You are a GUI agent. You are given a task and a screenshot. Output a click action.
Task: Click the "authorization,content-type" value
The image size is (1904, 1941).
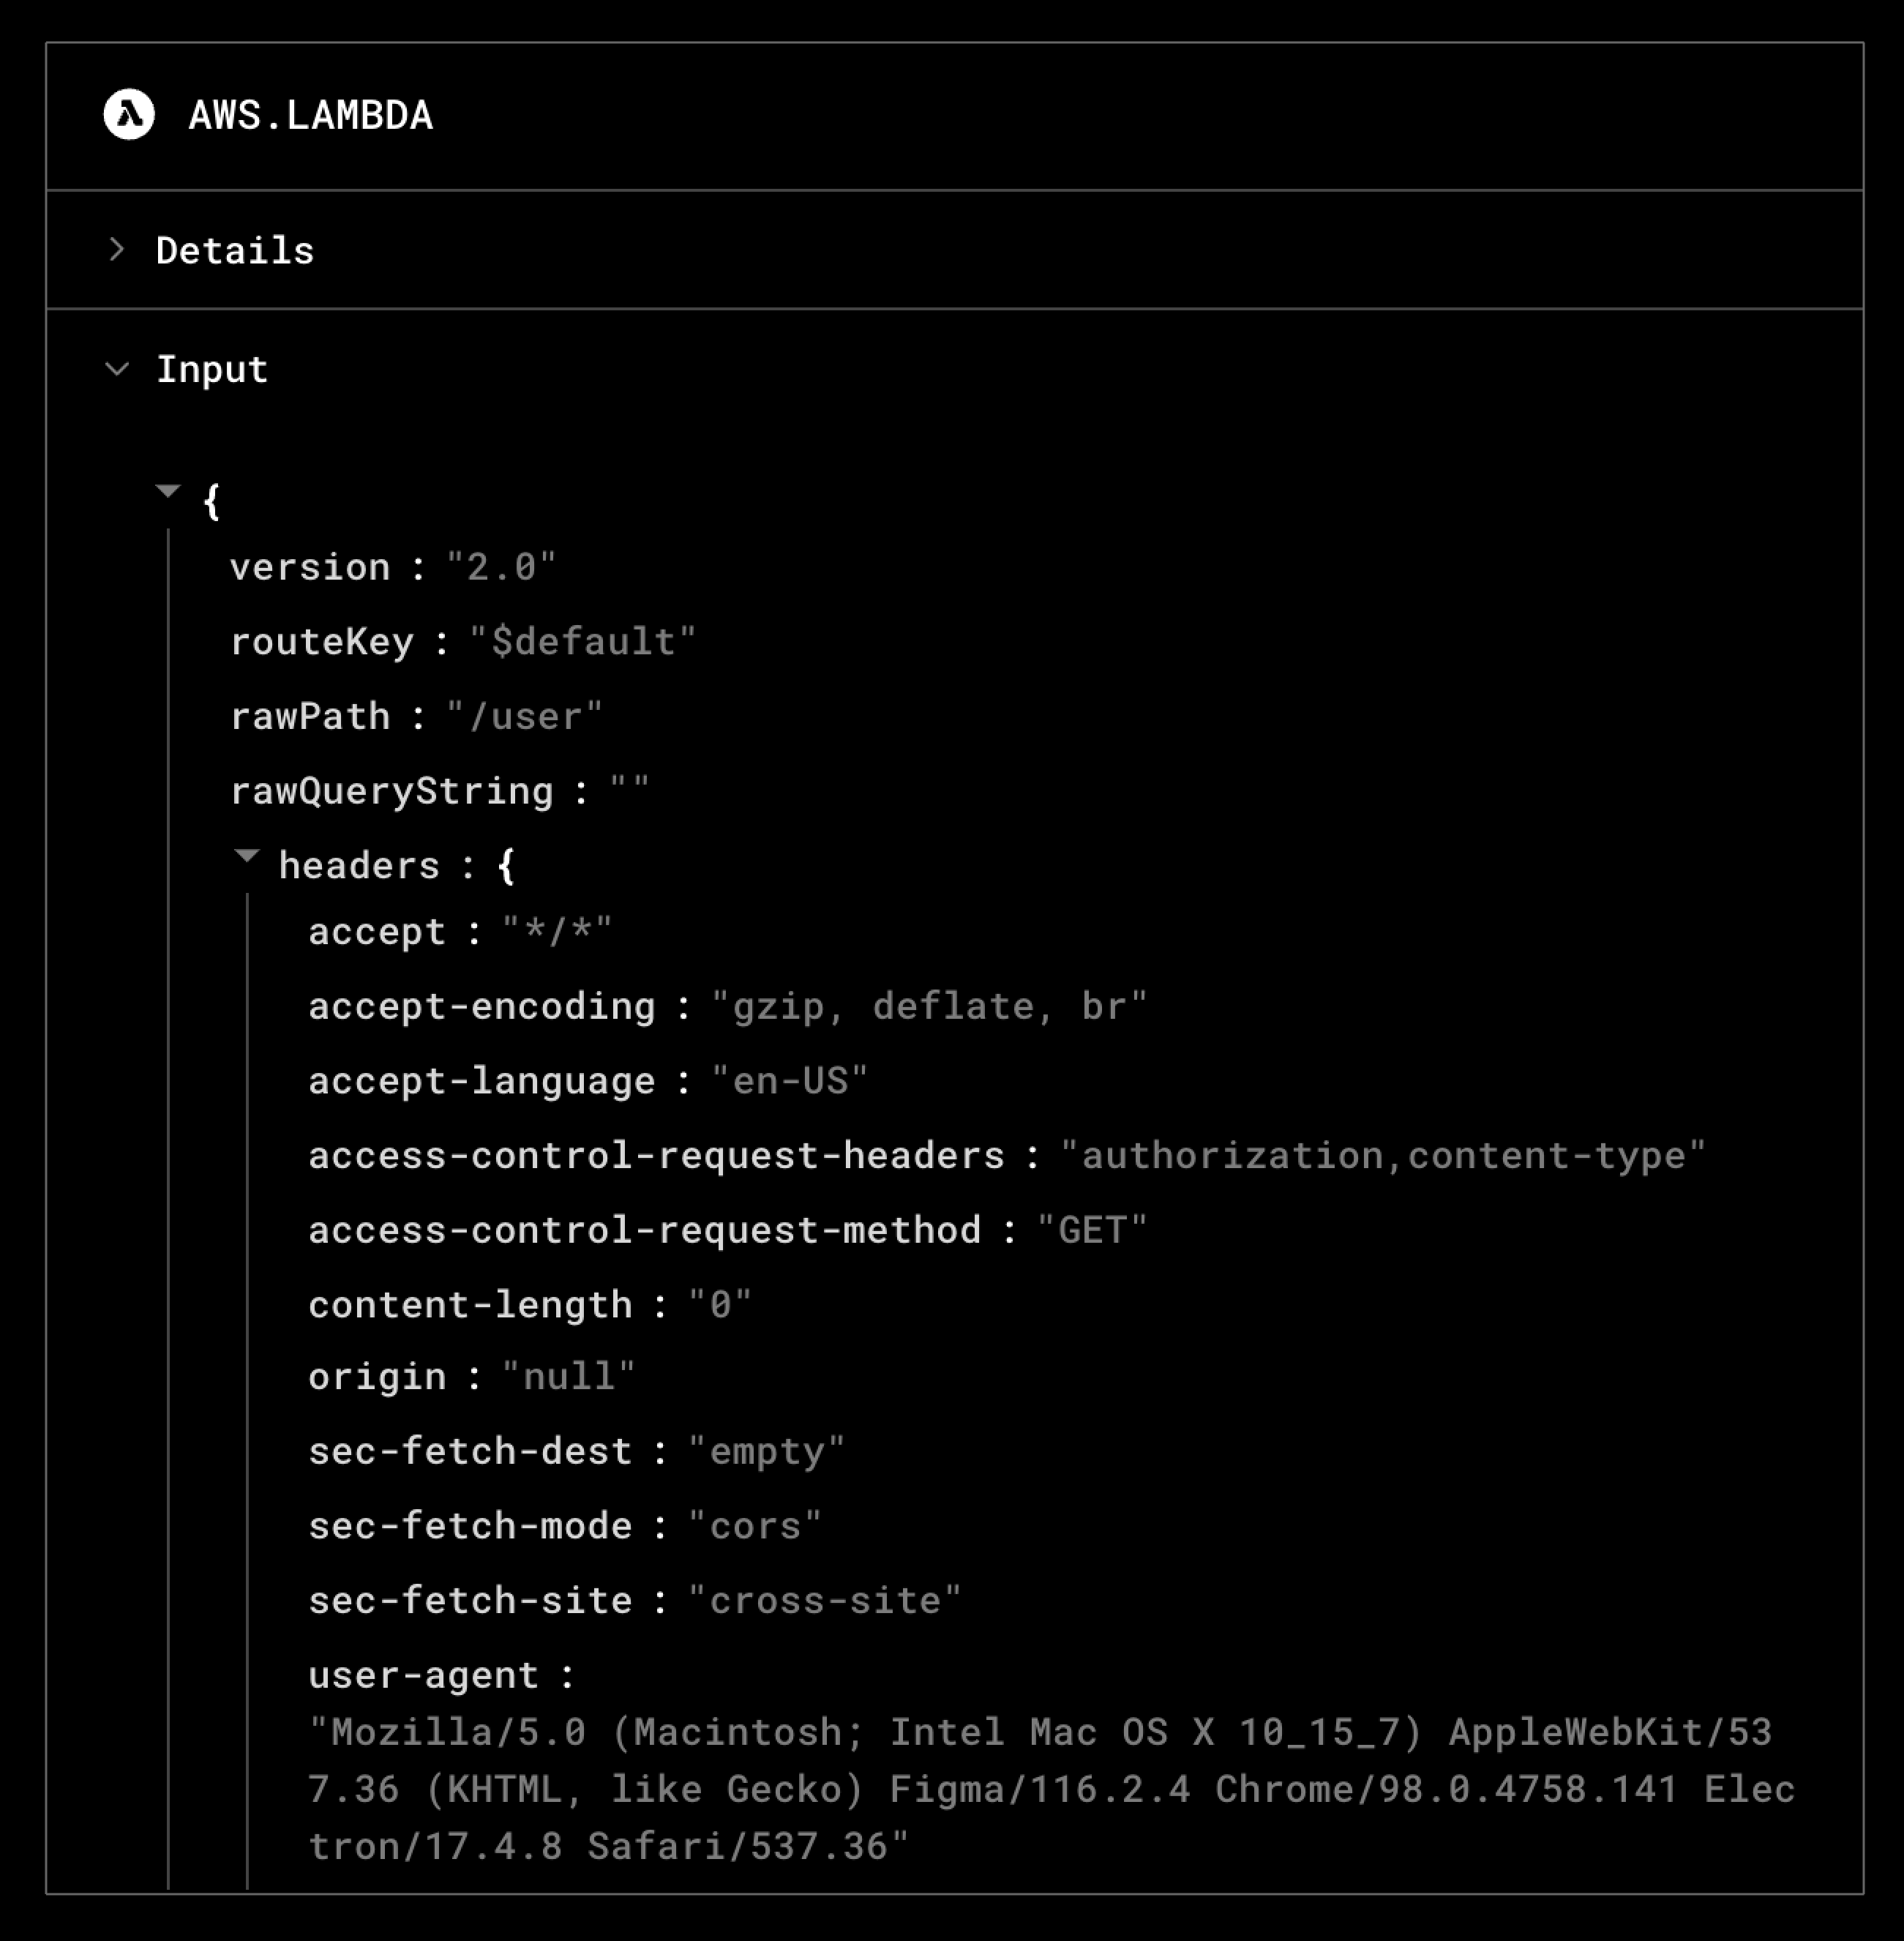(1383, 1156)
